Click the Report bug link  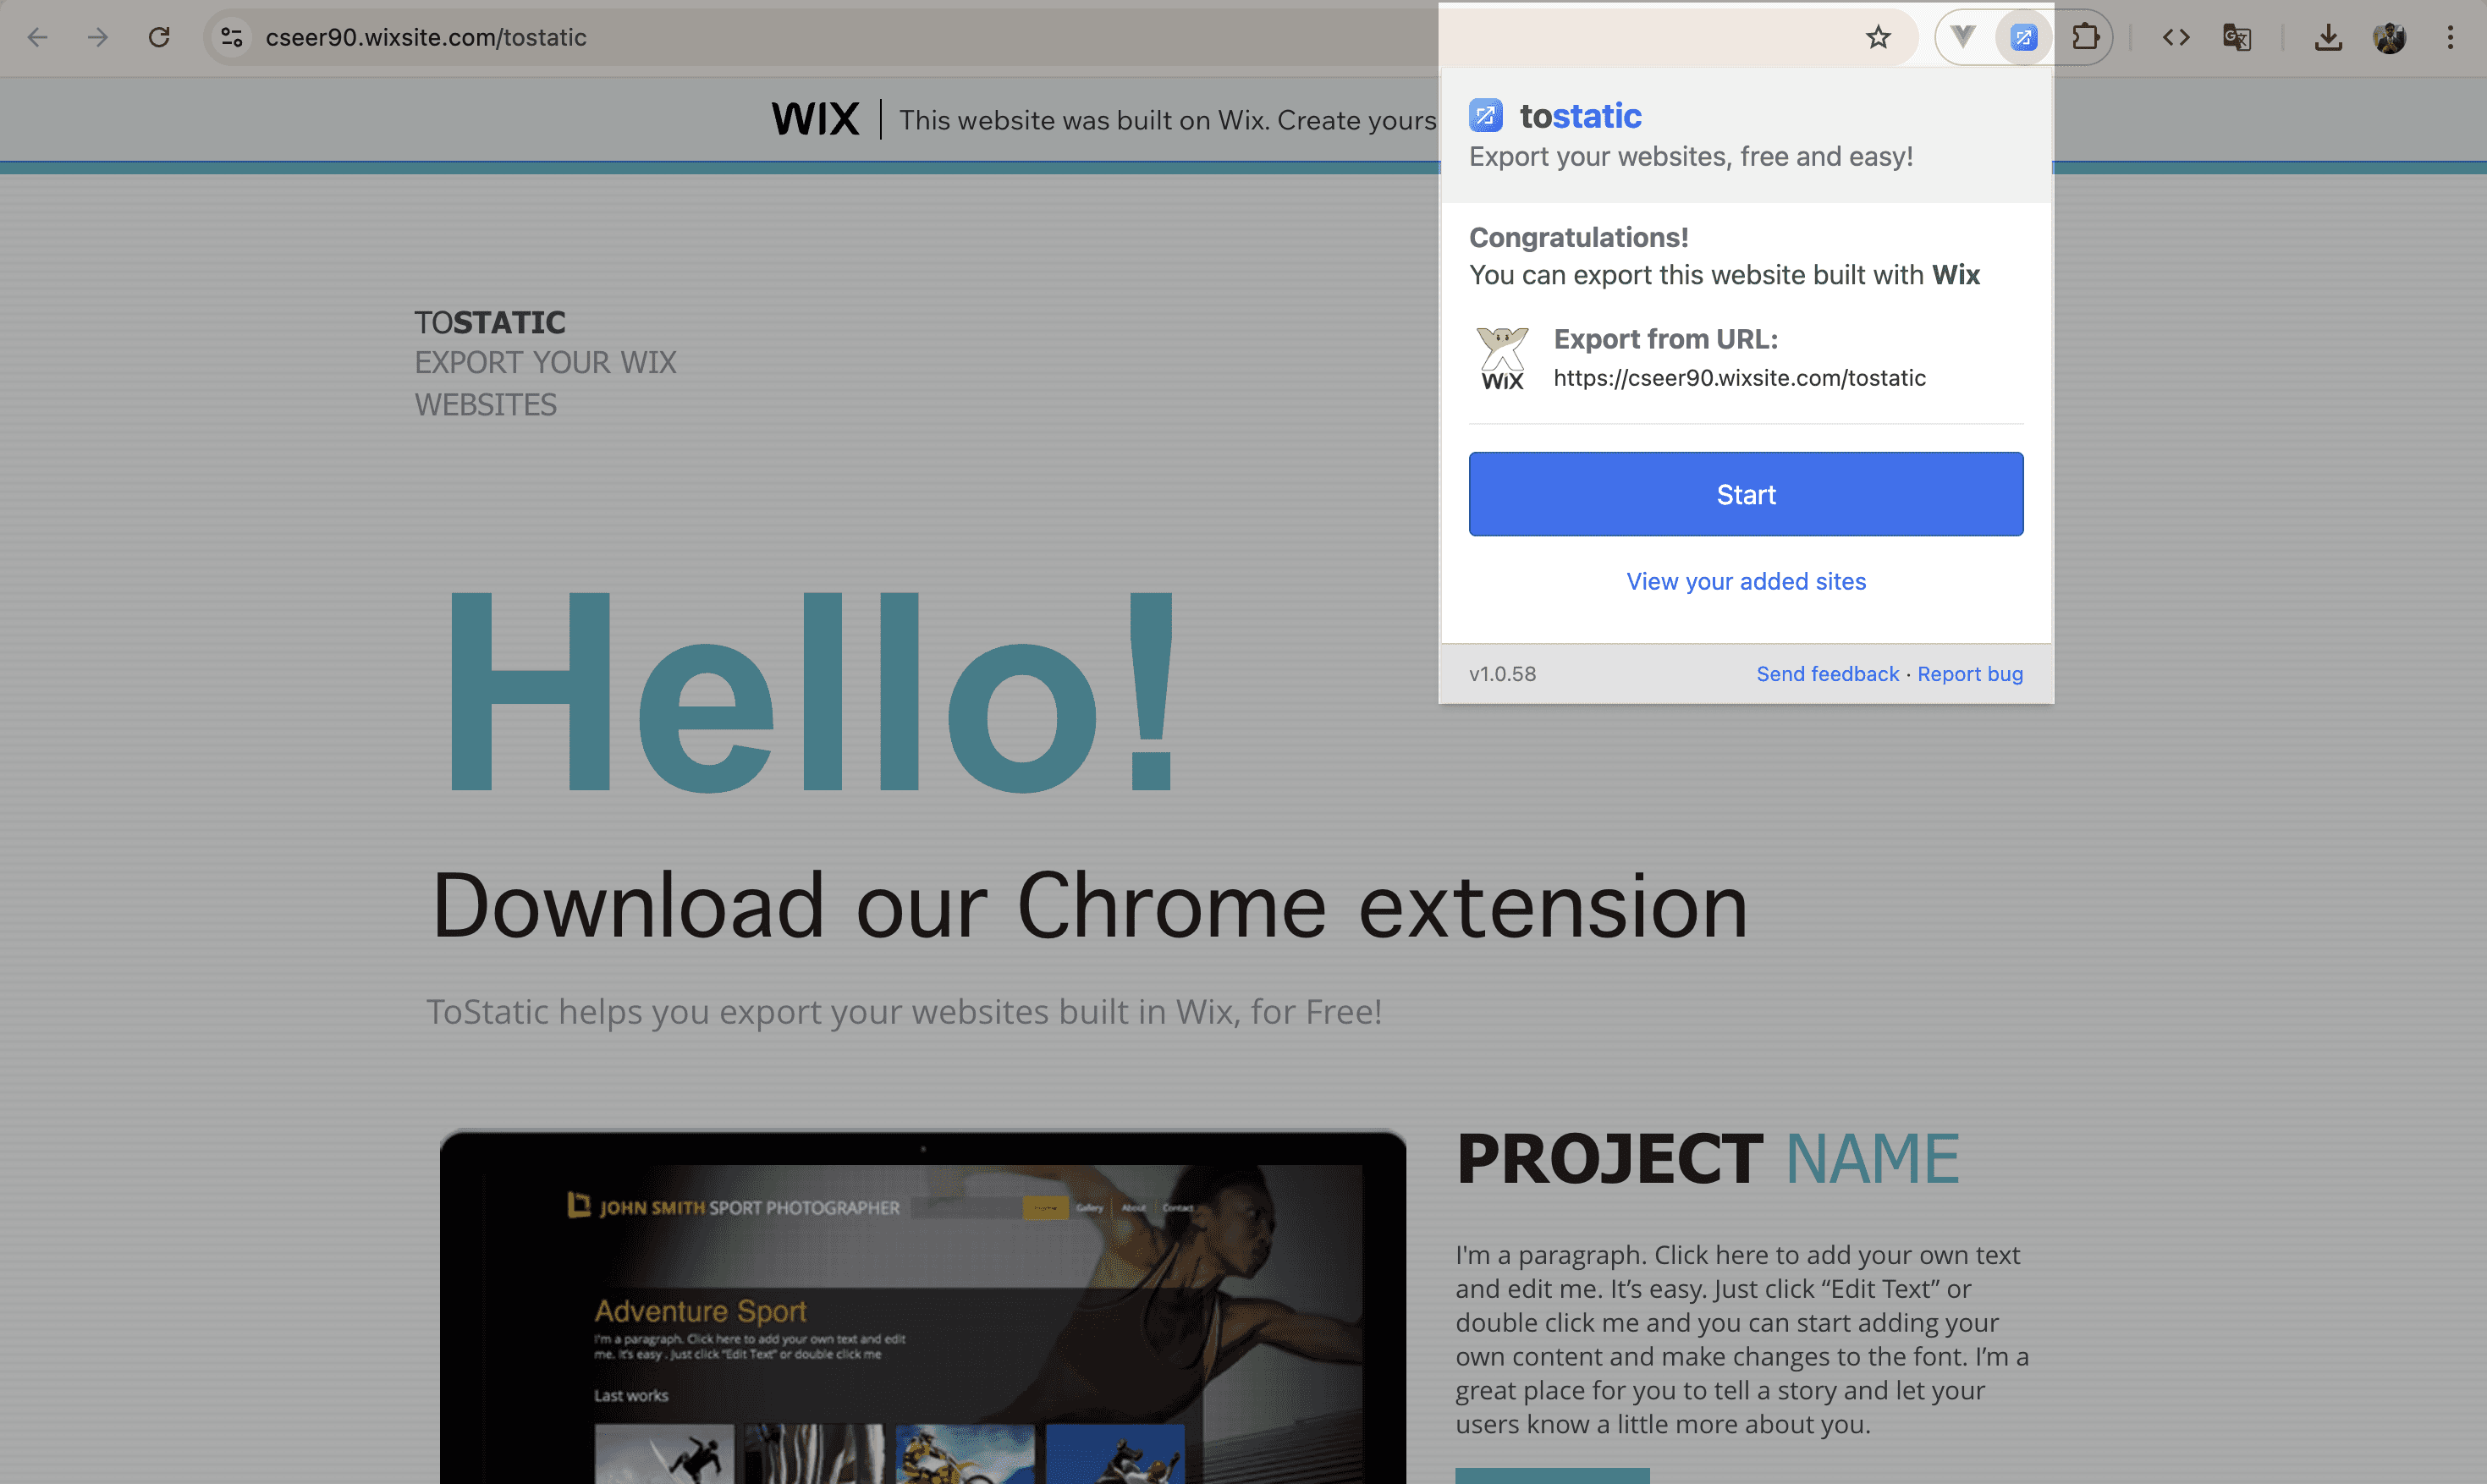pyautogui.click(x=1969, y=674)
